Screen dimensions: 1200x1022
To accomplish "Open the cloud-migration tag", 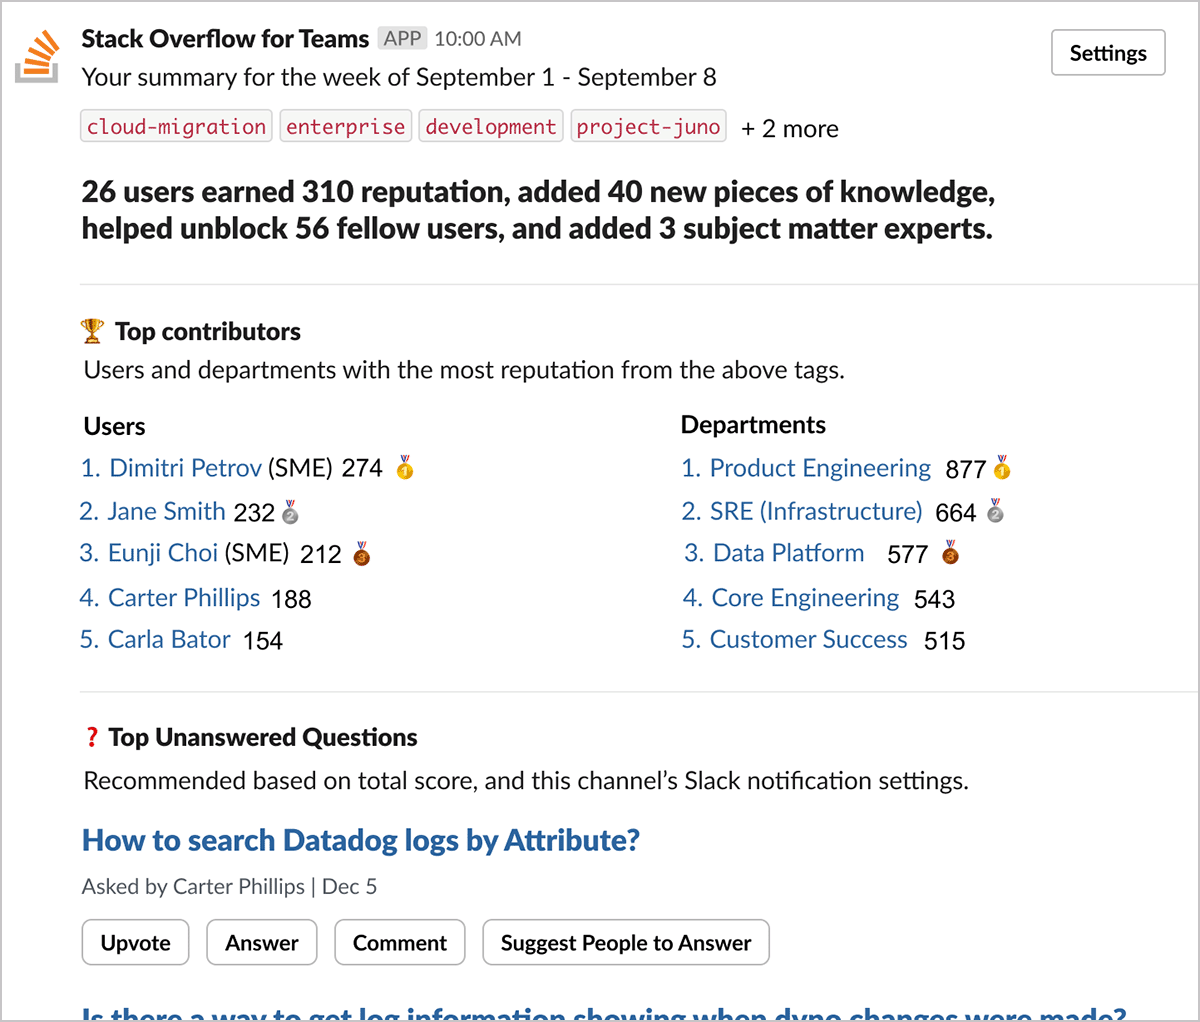I will point(176,127).
